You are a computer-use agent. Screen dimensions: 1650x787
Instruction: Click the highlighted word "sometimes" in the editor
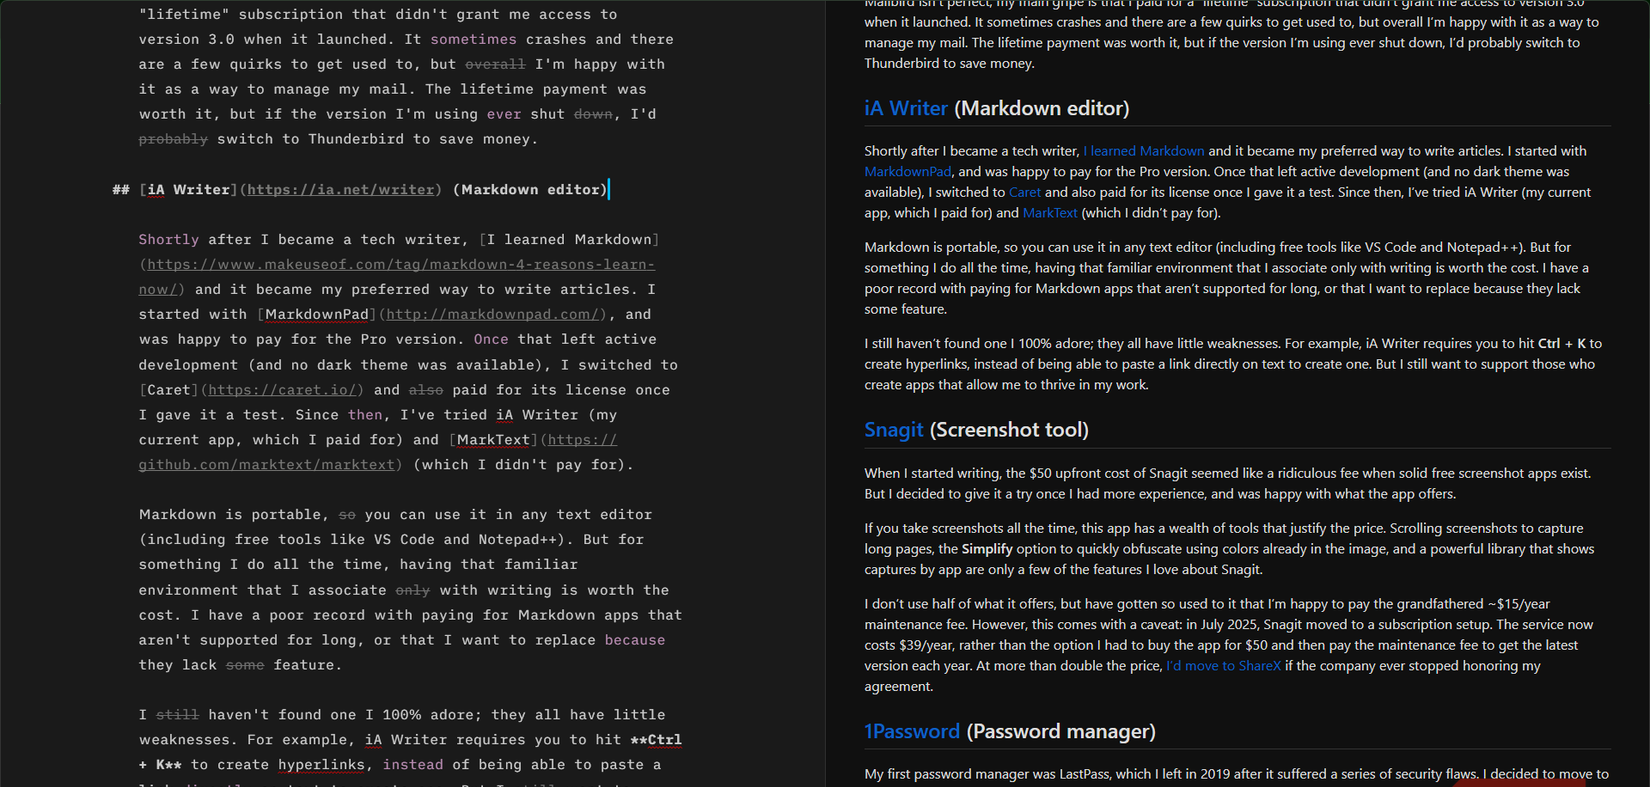coord(474,39)
